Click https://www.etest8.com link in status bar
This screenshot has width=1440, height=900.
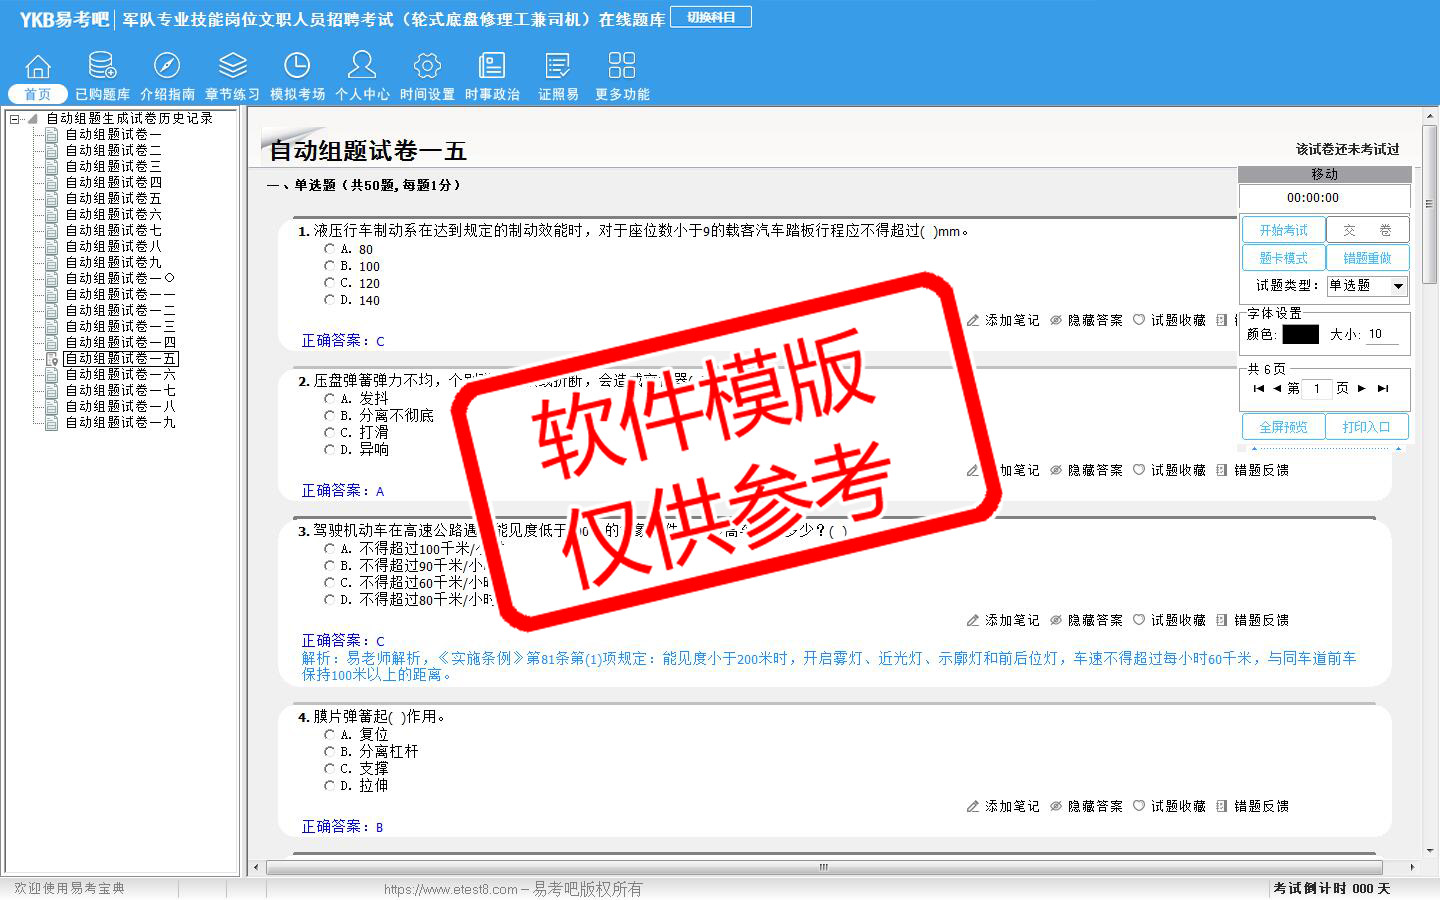click(451, 889)
